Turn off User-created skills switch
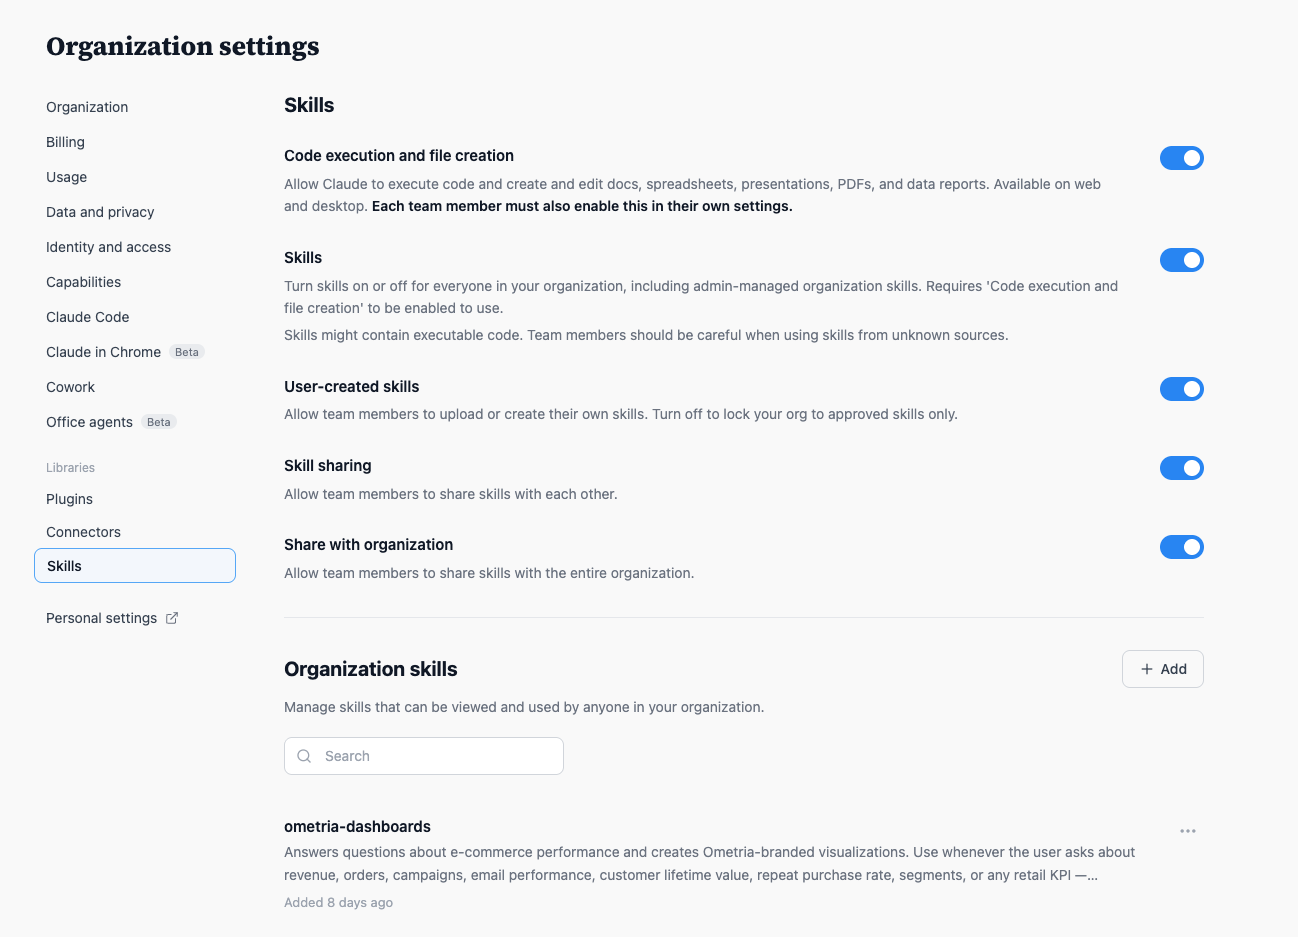This screenshot has width=1298, height=937. tap(1182, 389)
